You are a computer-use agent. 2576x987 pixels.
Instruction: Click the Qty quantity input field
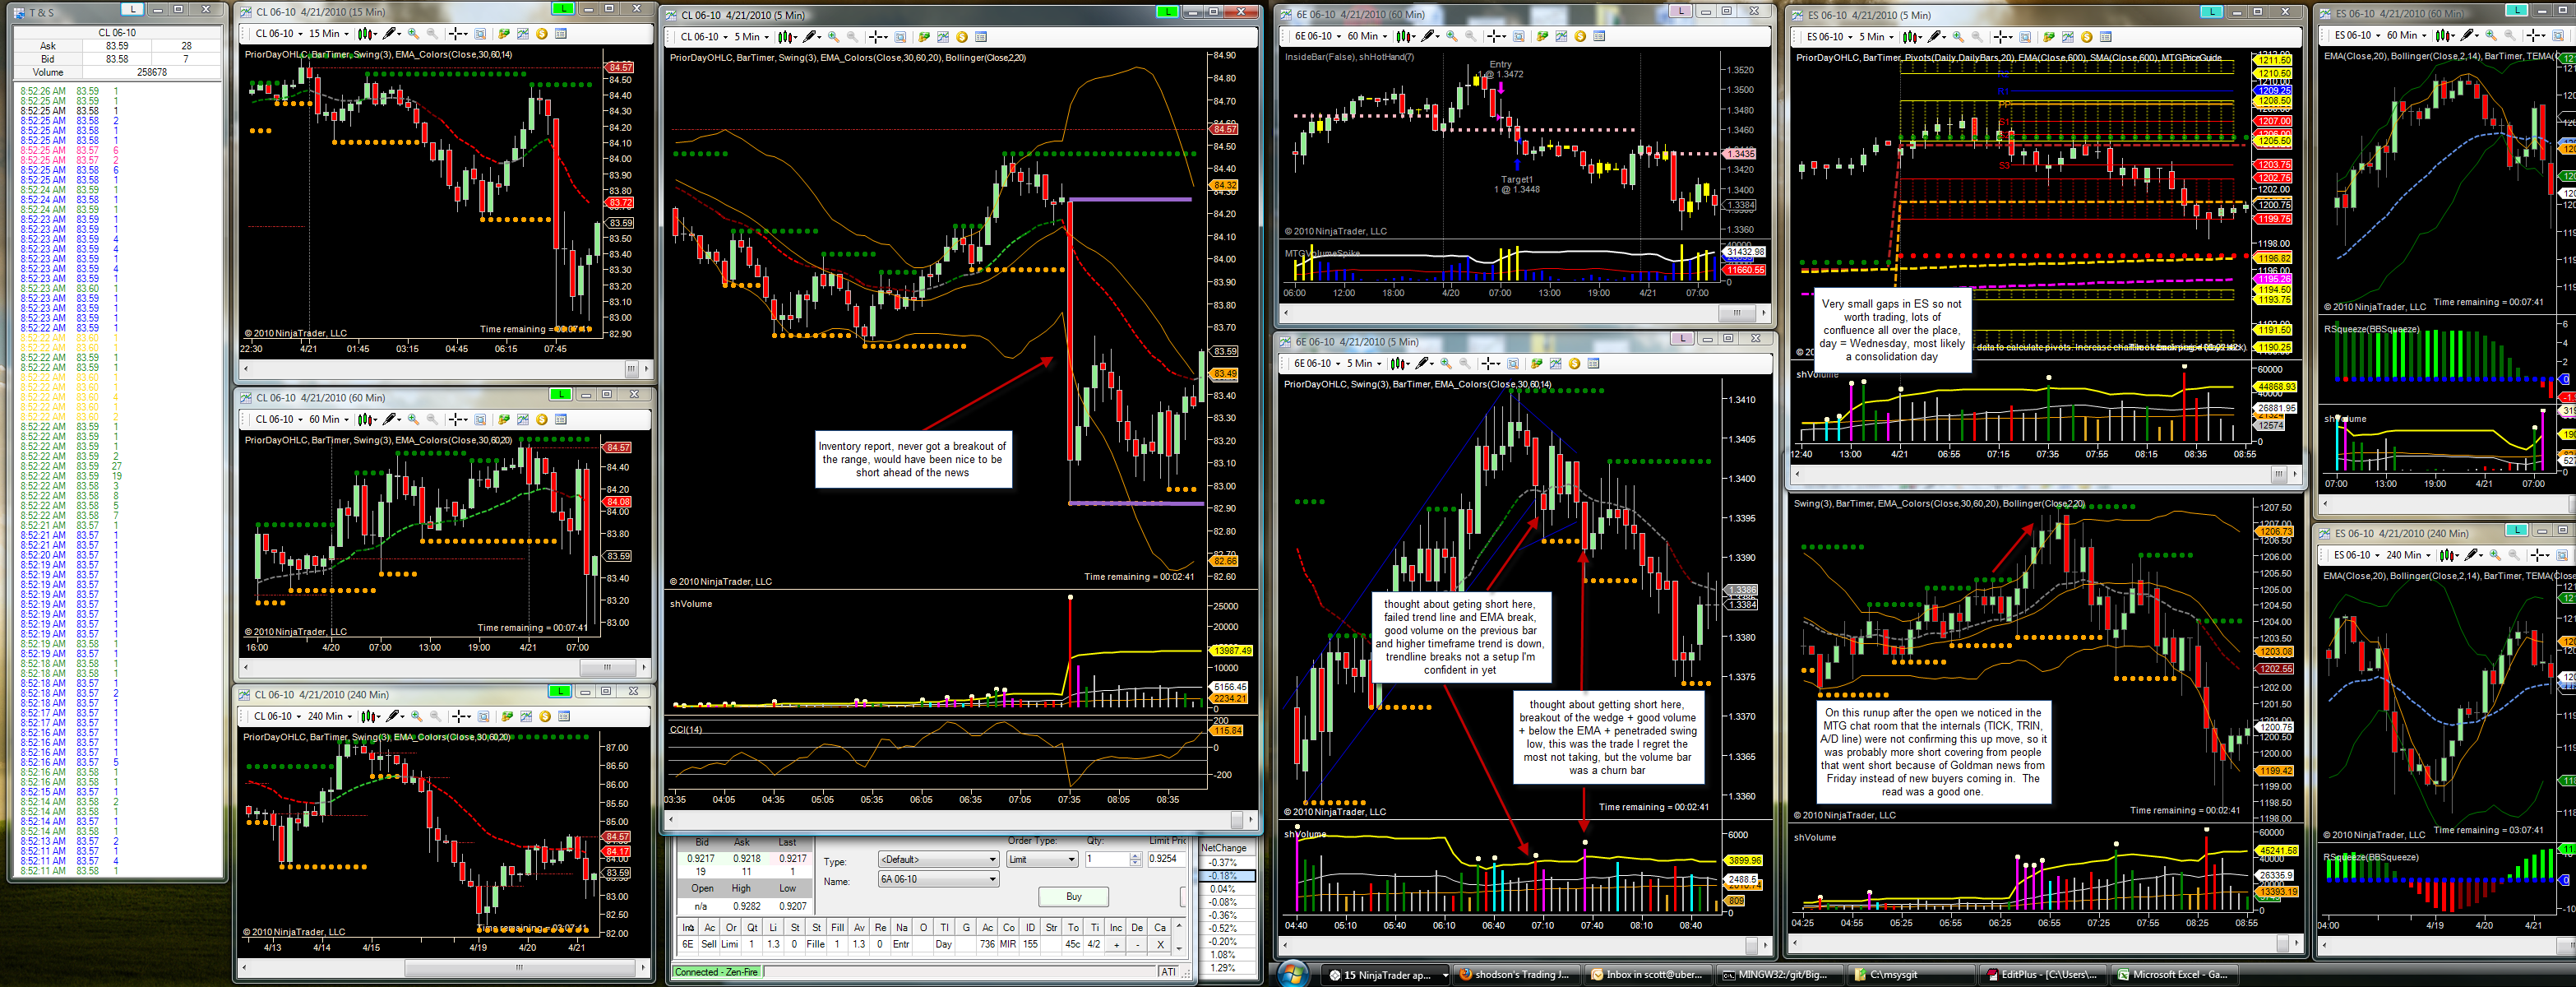[1107, 860]
